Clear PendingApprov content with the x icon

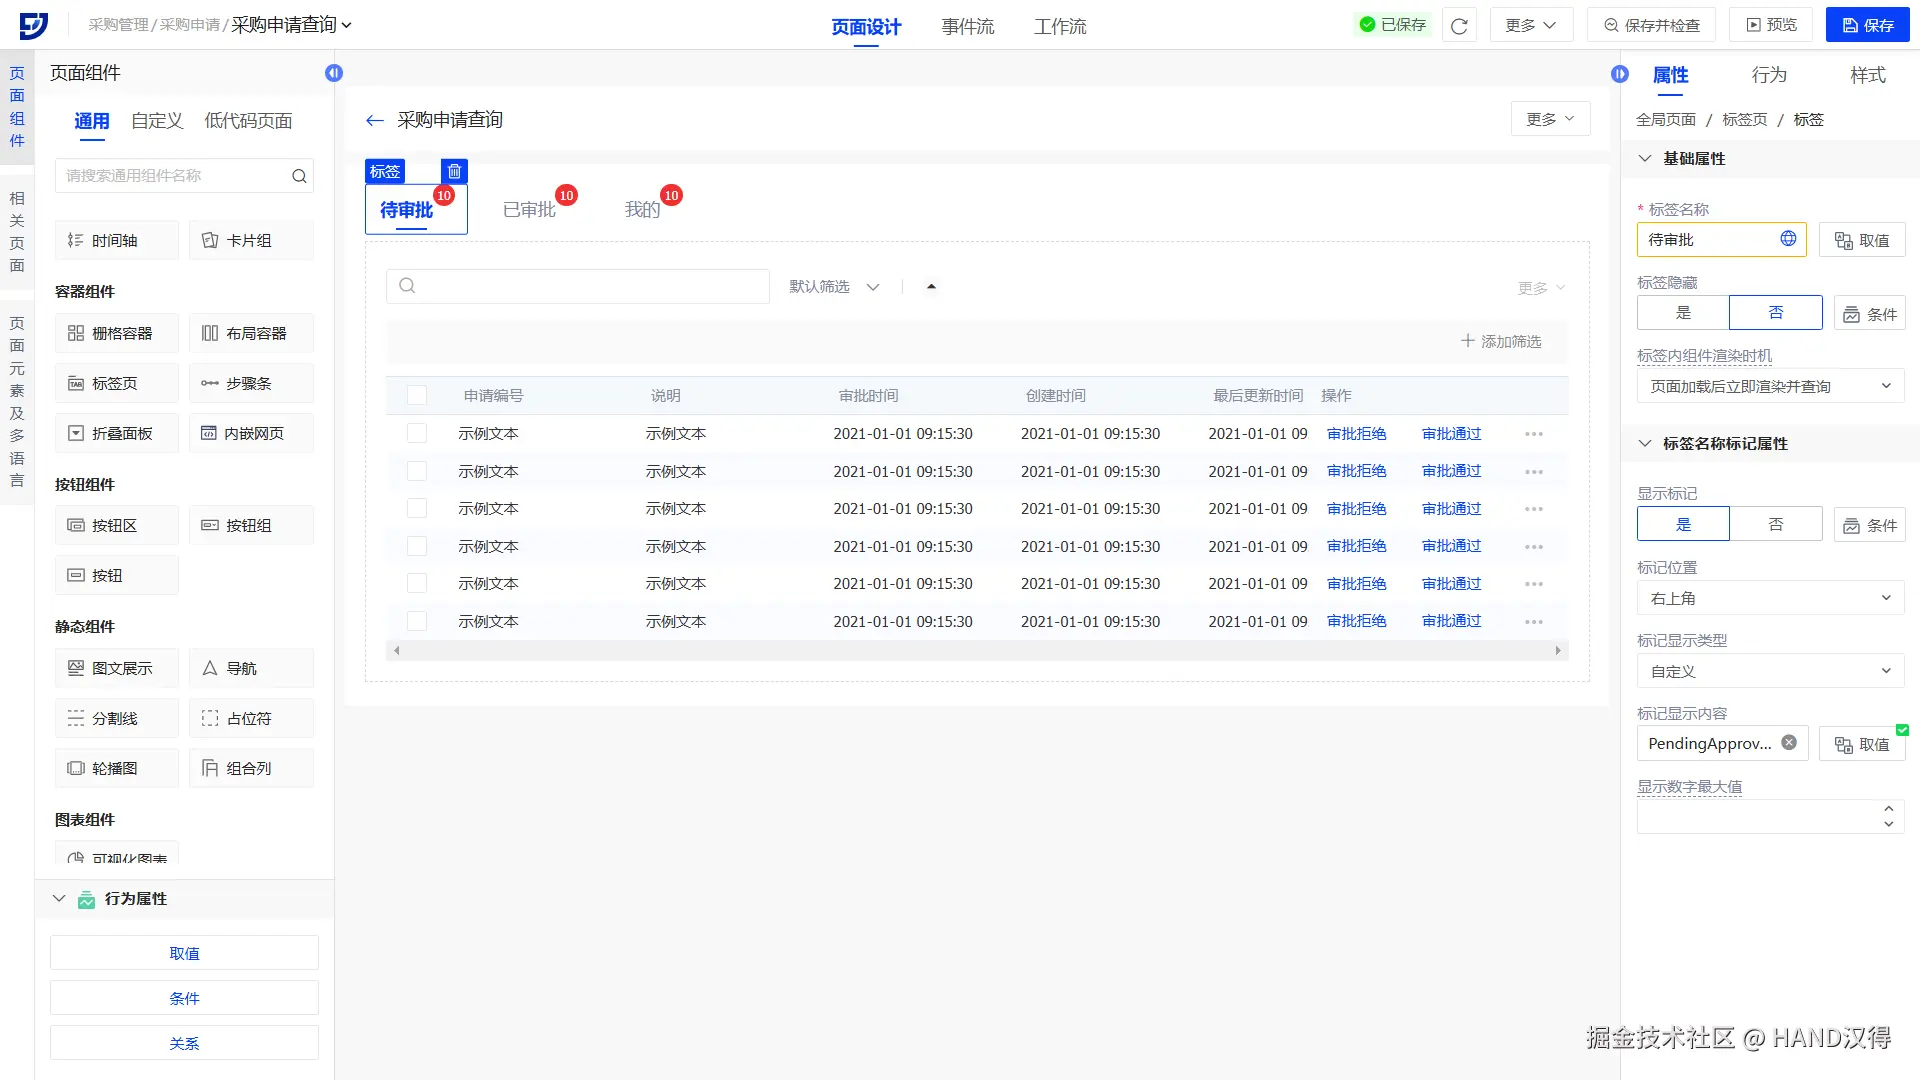click(1789, 743)
